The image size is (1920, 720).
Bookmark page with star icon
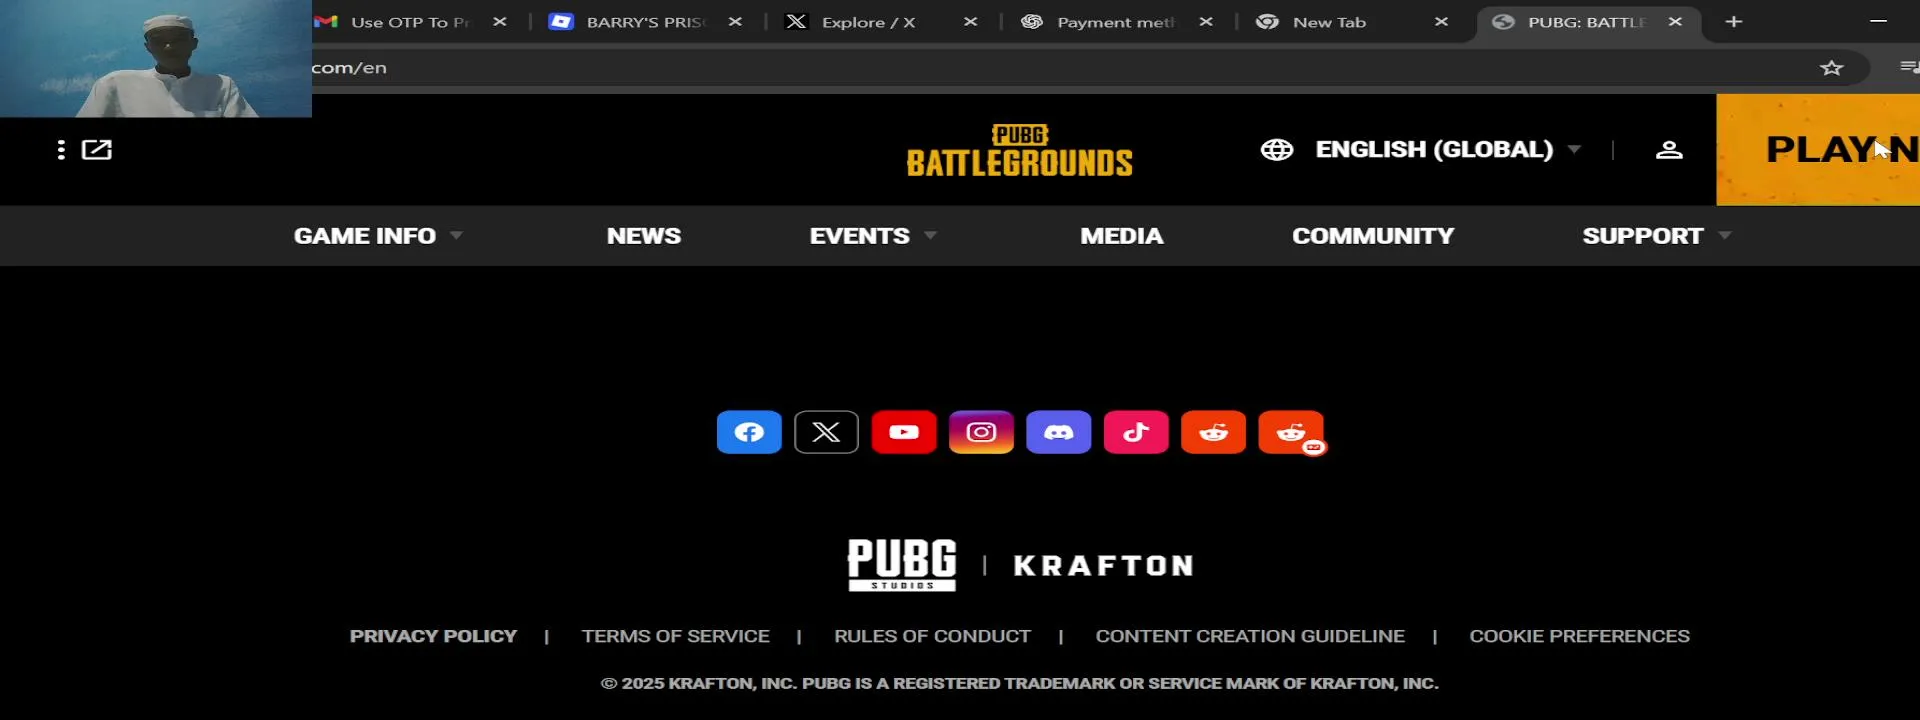[x=1831, y=68]
